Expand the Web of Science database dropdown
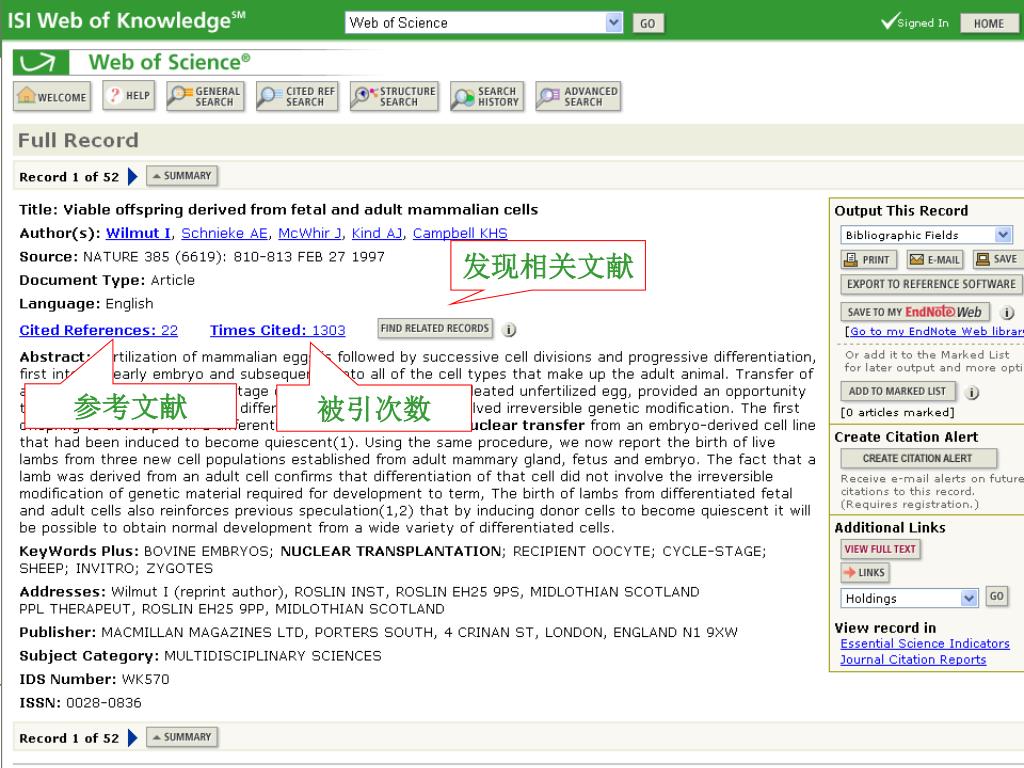 [613, 23]
